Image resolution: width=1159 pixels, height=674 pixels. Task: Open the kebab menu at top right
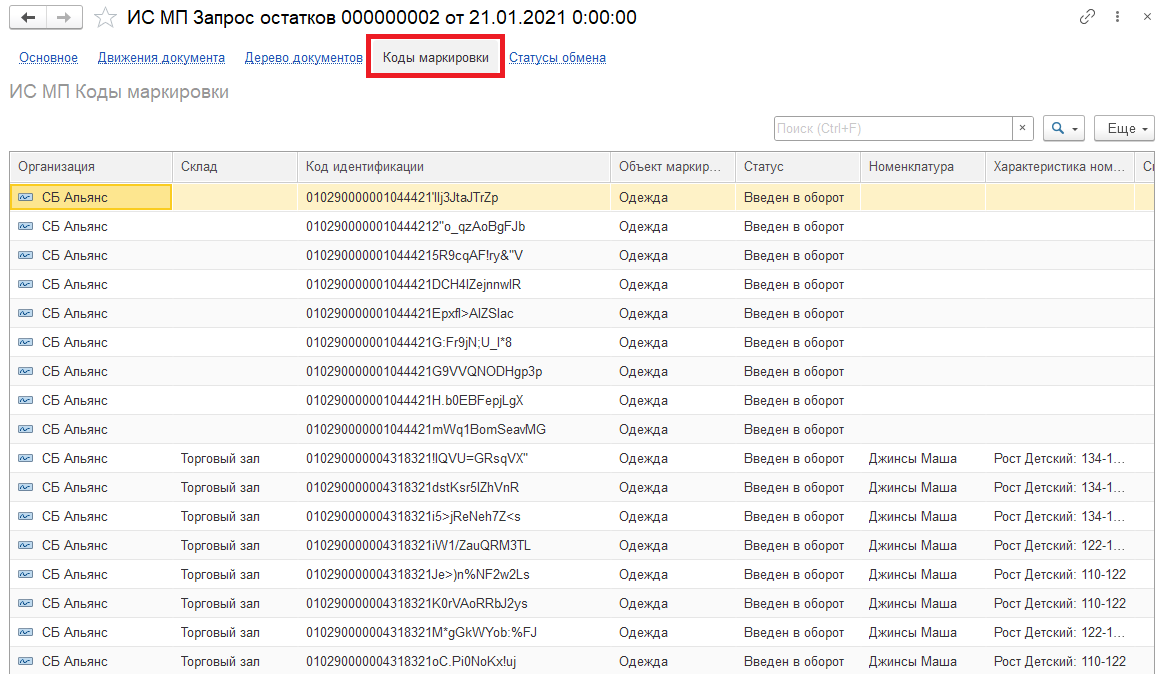1114,18
